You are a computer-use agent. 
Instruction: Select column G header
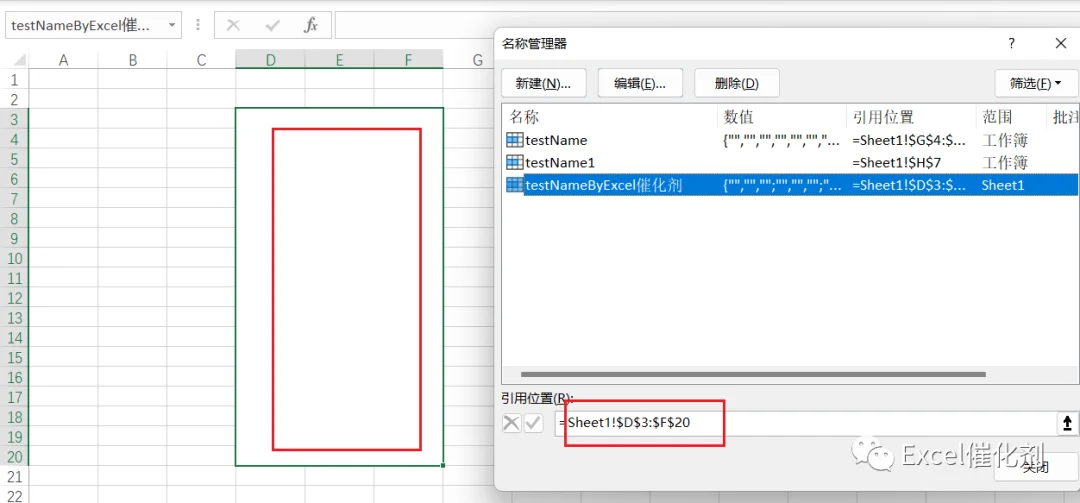(477, 60)
